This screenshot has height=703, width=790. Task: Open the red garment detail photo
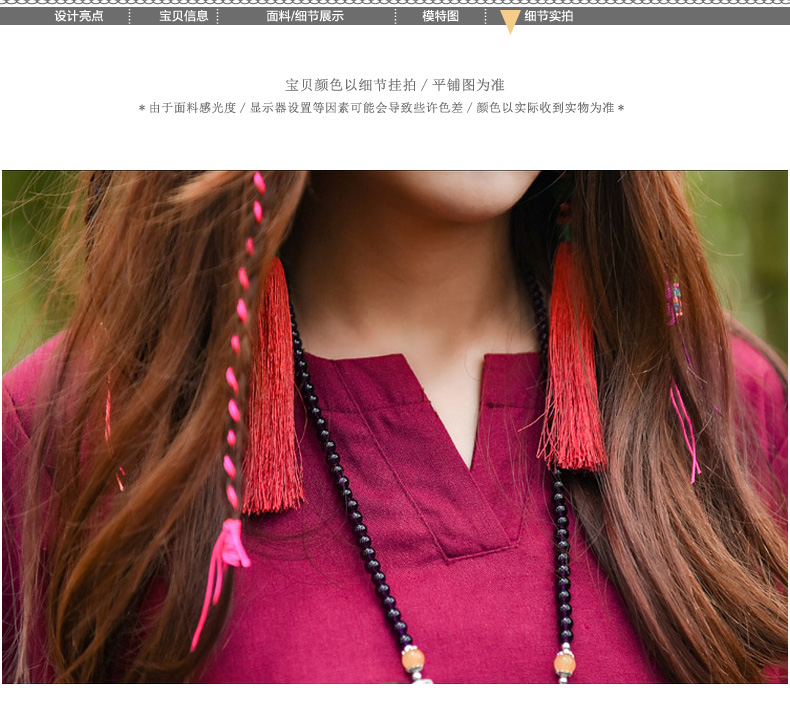coord(395,426)
